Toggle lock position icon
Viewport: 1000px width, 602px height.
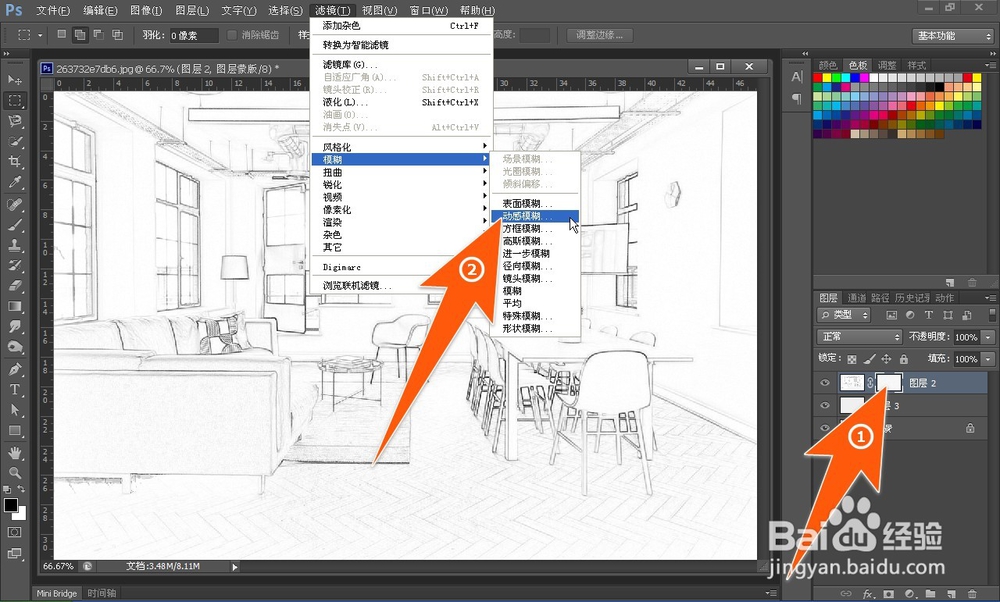886,359
